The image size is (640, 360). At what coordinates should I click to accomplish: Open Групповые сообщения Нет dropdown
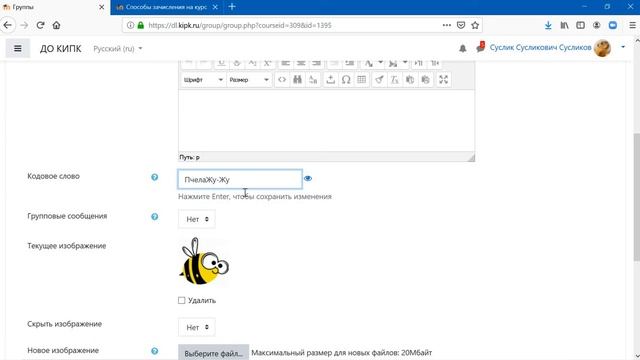pos(197,219)
